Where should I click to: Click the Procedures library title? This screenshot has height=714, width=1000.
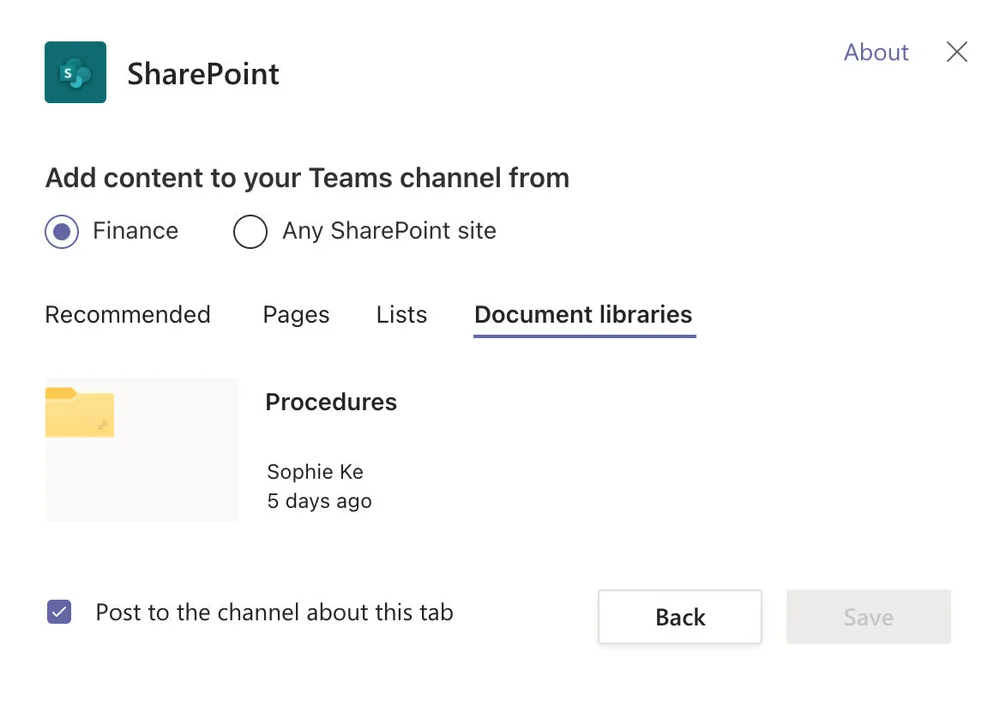pyautogui.click(x=330, y=402)
